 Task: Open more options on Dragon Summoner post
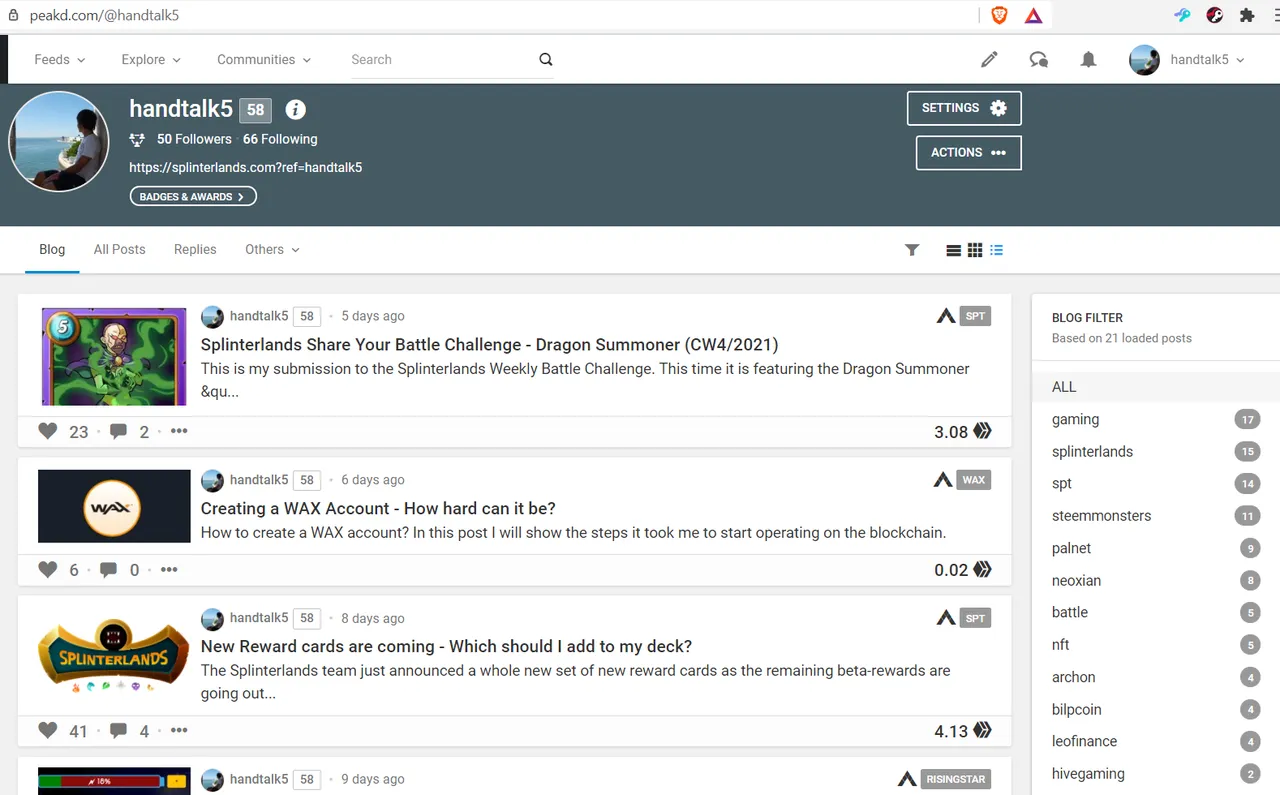tap(179, 431)
